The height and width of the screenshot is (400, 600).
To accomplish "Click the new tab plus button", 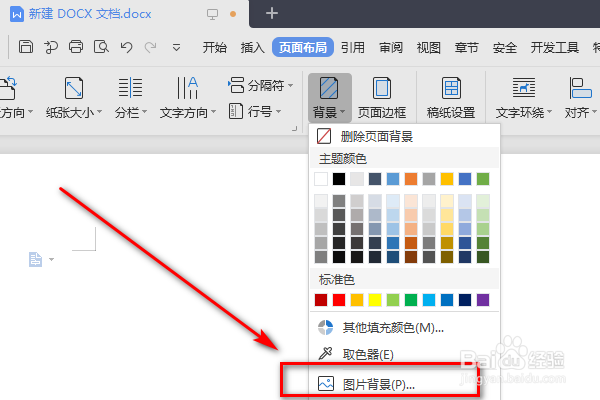I will (272, 13).
